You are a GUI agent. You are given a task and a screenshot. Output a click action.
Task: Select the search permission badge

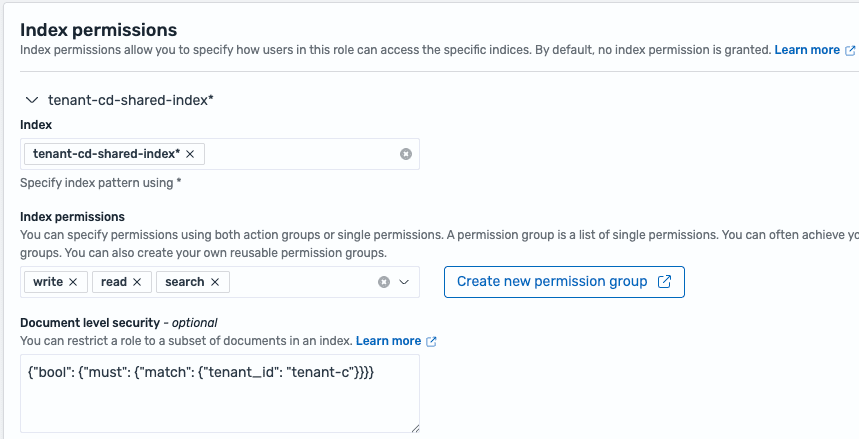pyautogui.click(x=184, y=282)
